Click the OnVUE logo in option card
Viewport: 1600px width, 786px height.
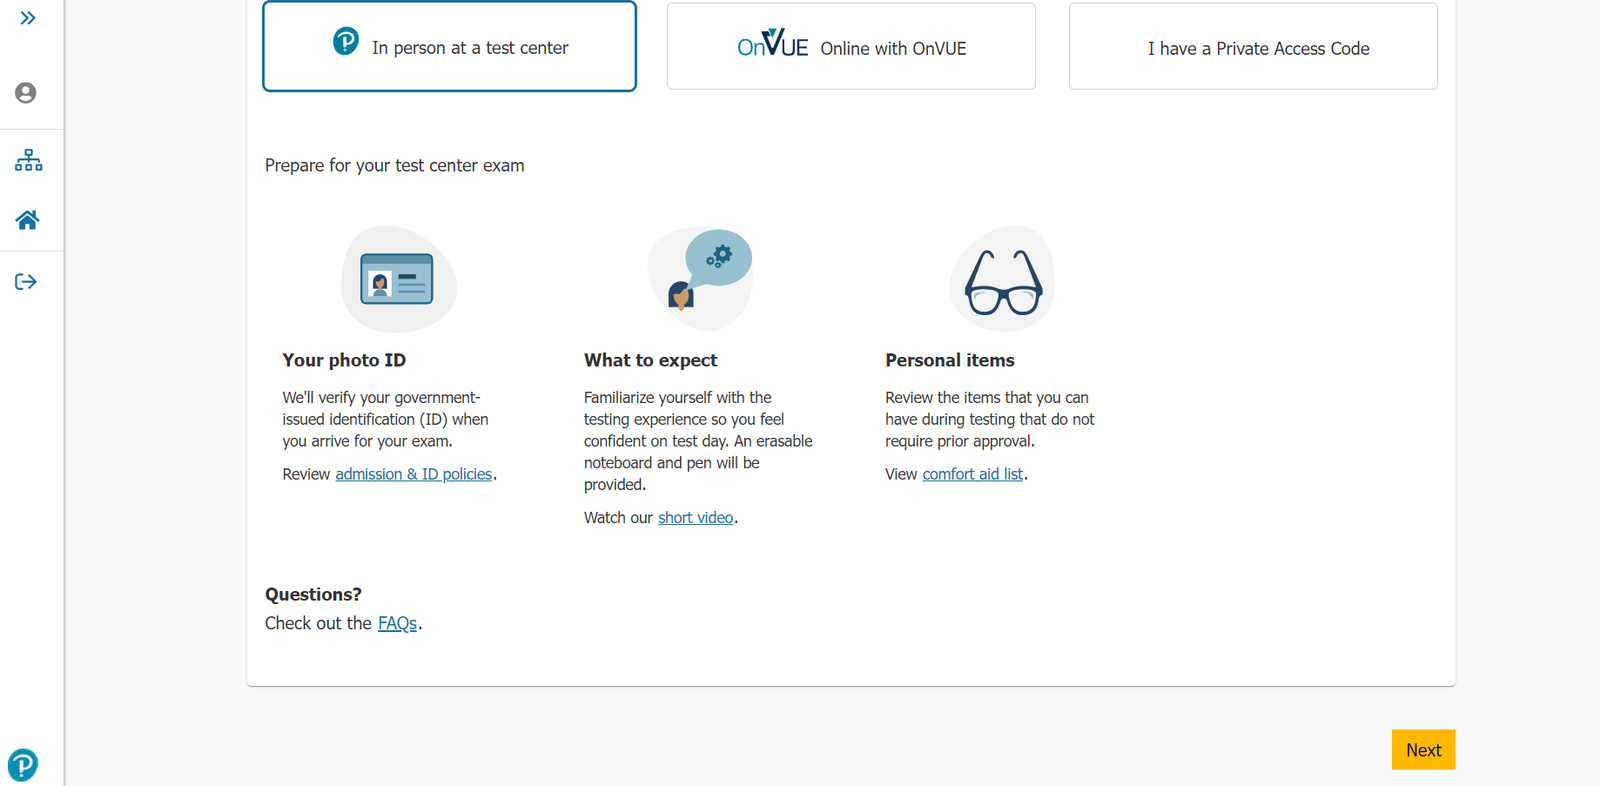click(772, 45)
